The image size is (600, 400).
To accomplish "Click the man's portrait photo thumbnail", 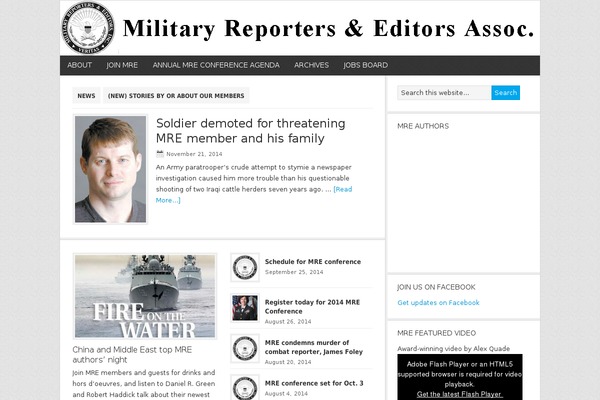I will coord(110,169).
